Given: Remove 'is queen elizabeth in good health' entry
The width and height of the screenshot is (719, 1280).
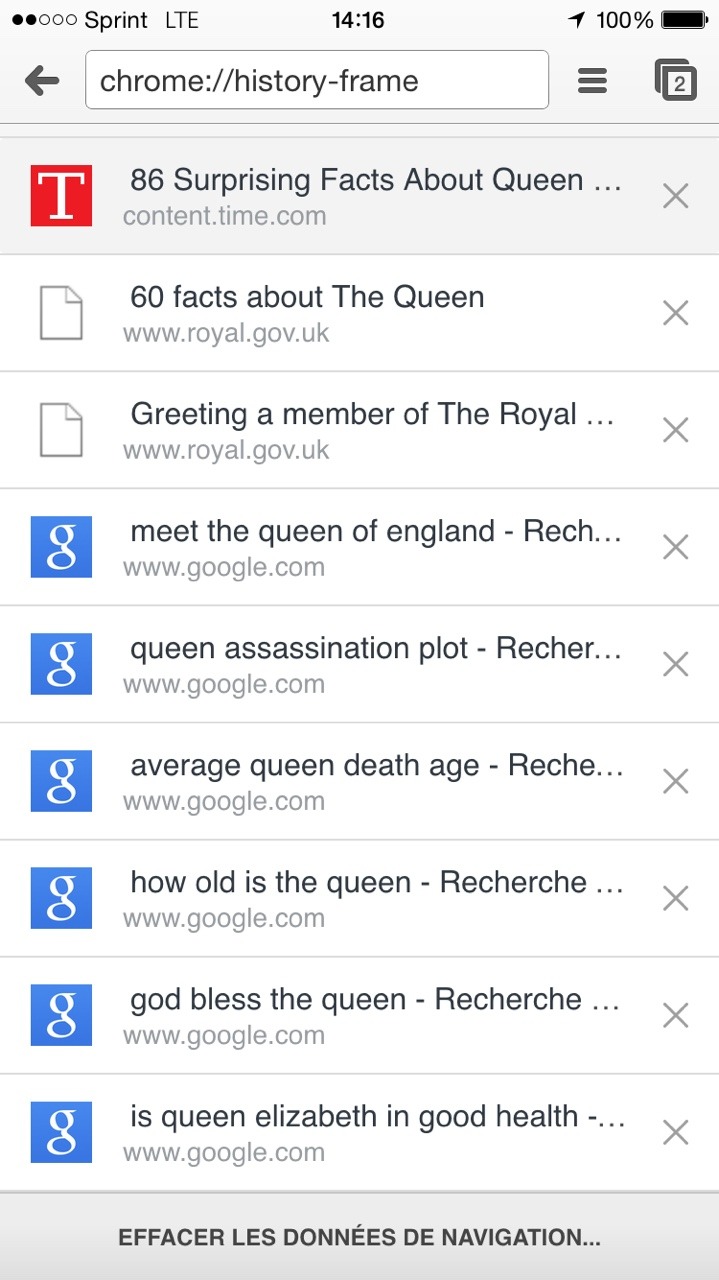Looking at the screenshot, I should [x=676, y=1132].
